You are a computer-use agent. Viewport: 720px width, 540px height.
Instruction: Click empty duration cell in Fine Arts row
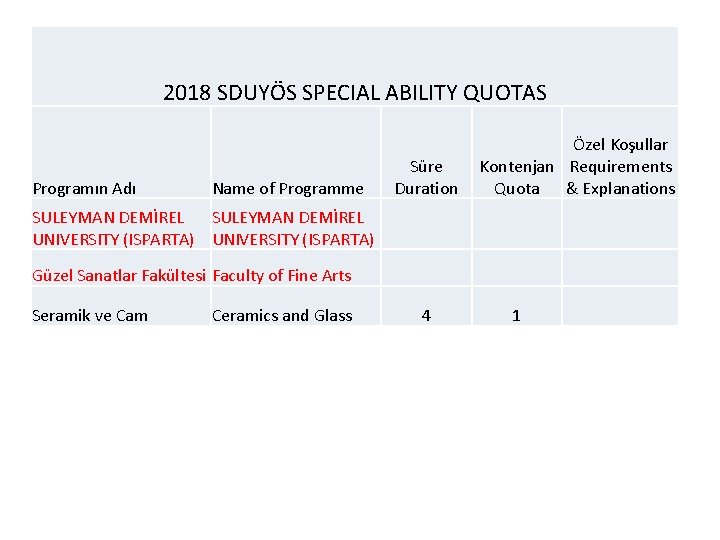(x=426, y=268)
